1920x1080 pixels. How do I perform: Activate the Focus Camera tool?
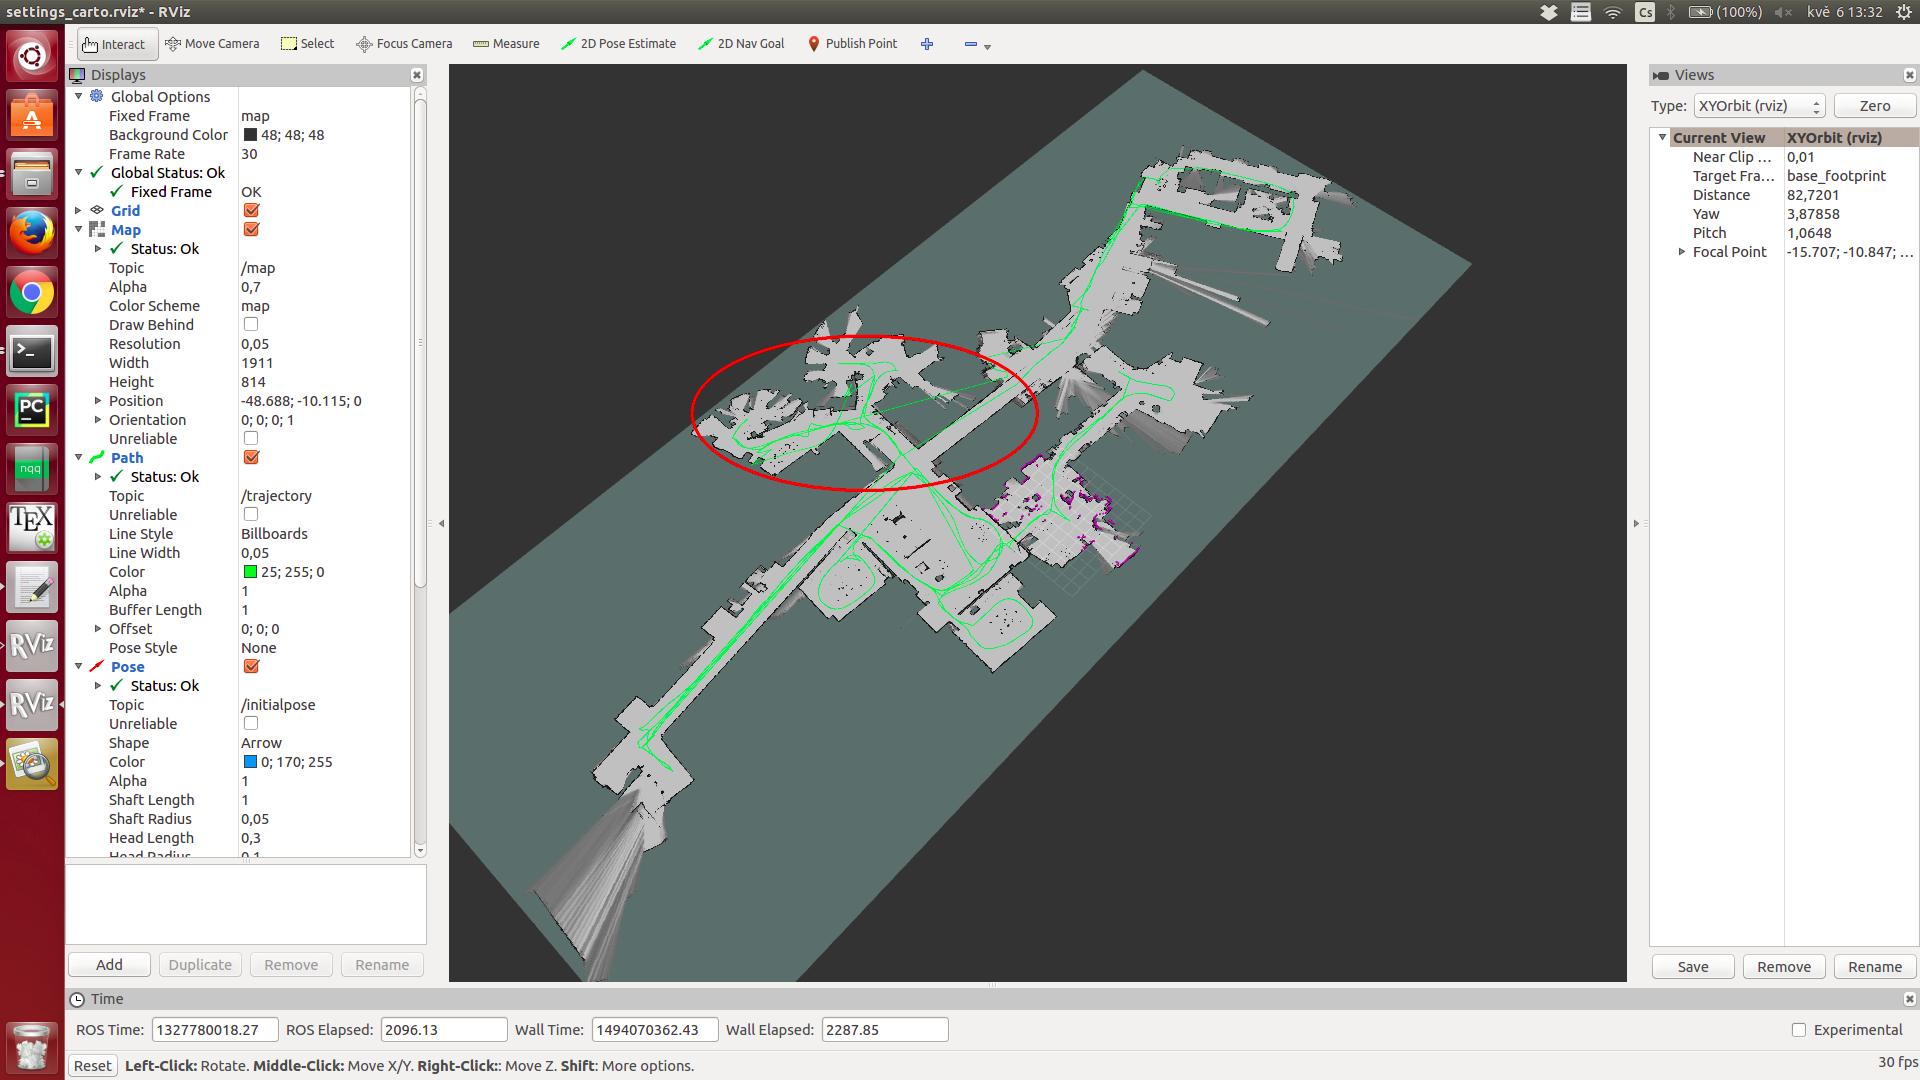click(x=404, y=44)
